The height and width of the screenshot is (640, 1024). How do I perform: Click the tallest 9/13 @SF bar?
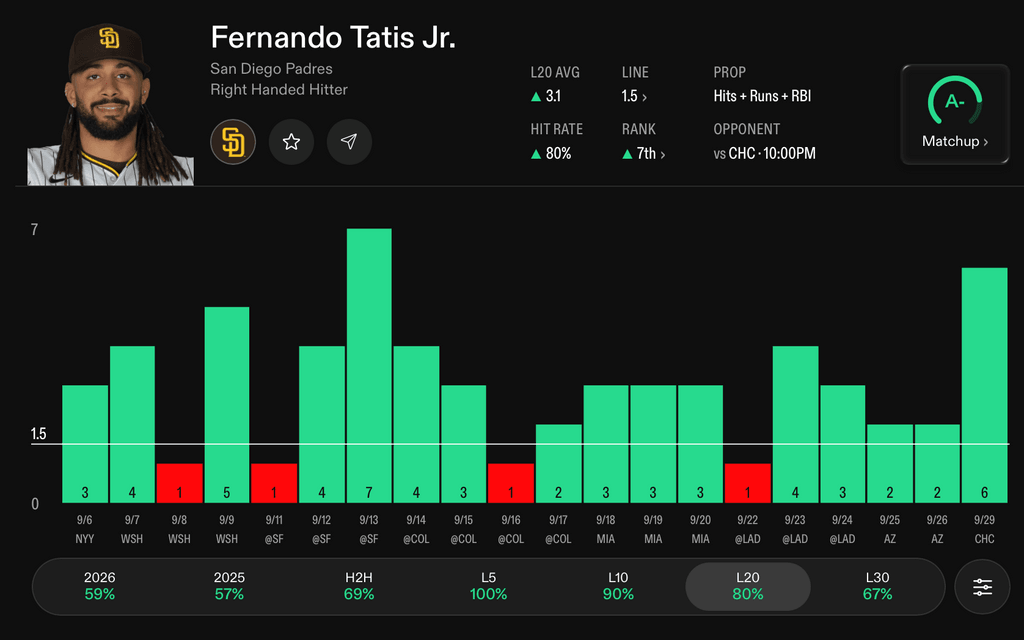(369, 366)
